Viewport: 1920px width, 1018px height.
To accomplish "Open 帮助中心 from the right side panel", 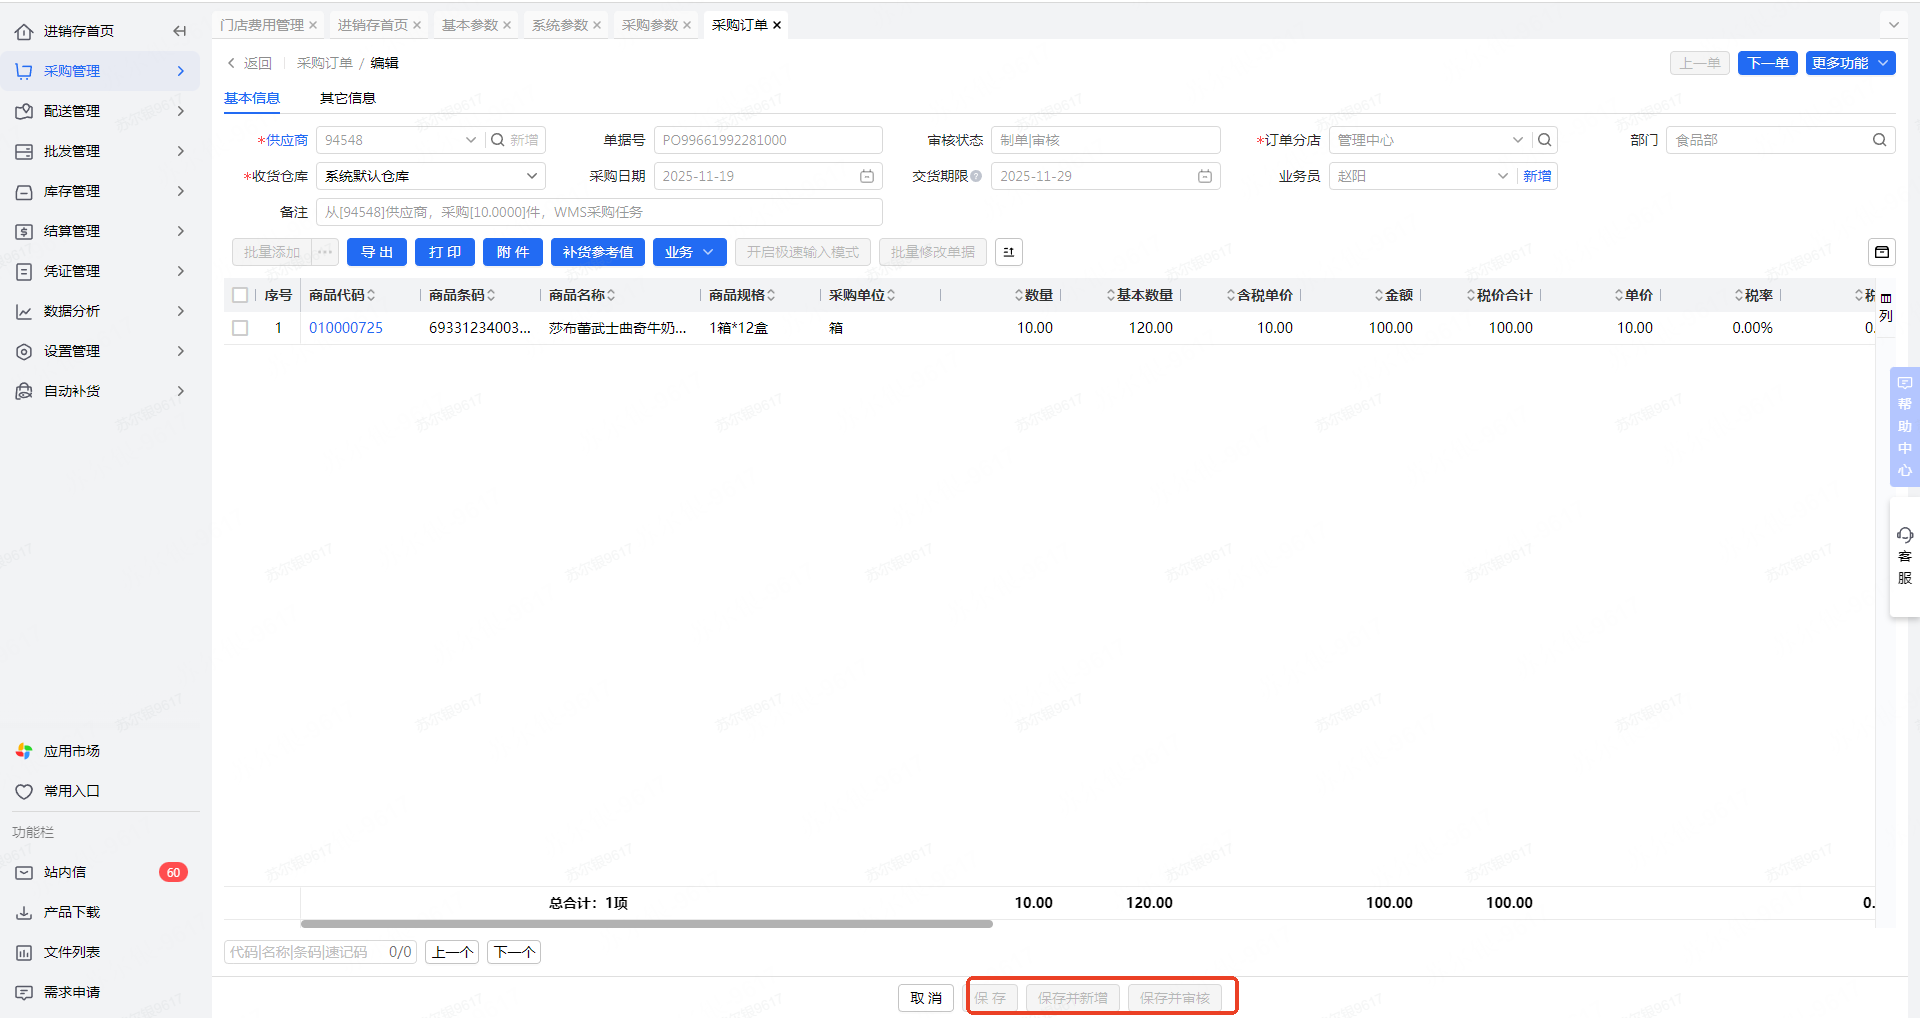I will 1904,427.
